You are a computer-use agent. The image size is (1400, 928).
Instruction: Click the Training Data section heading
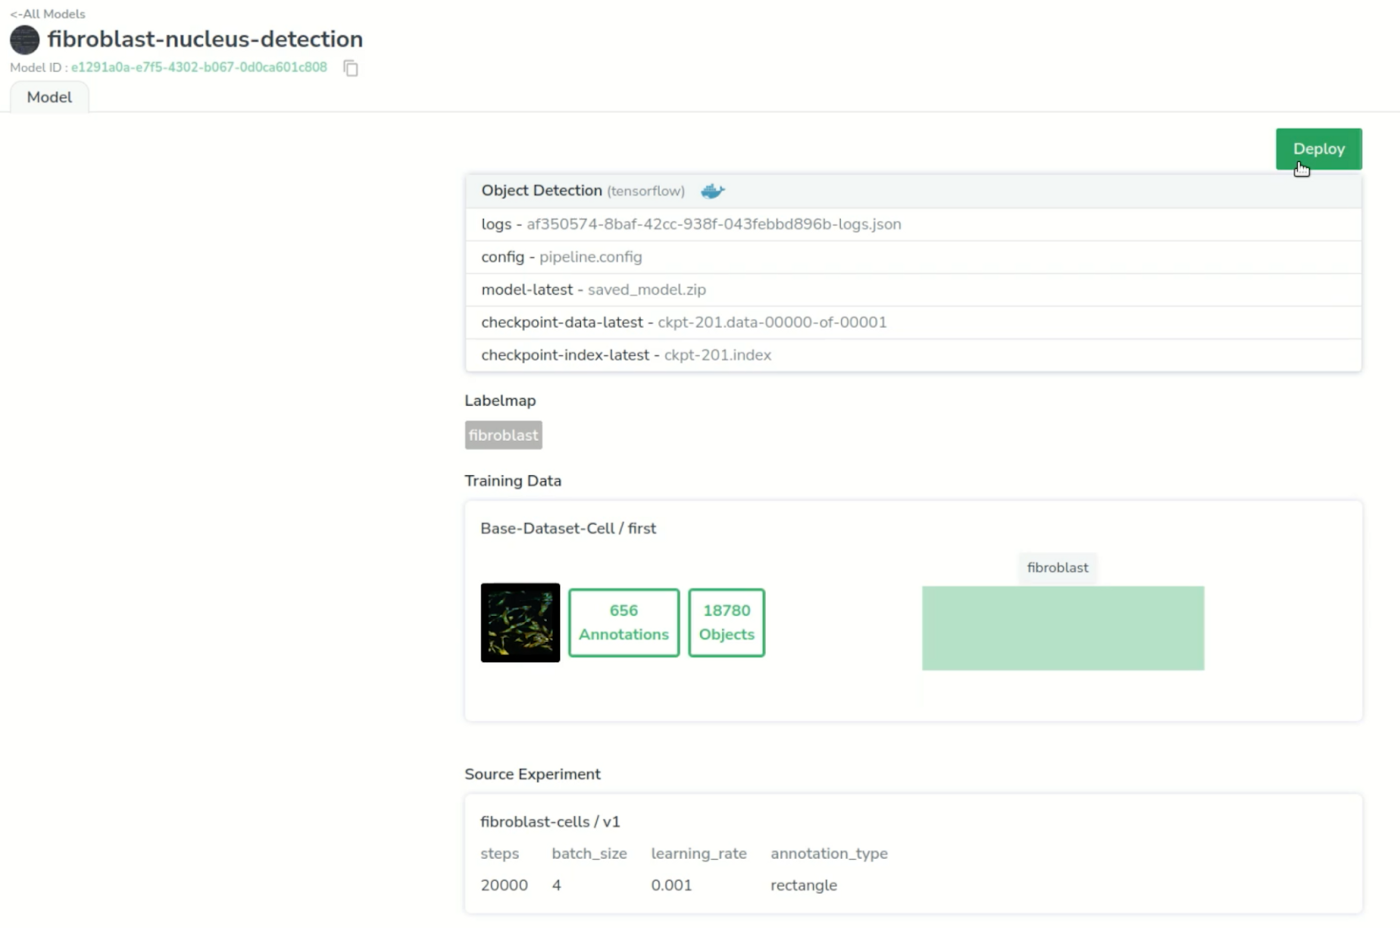tap(513, 480)
